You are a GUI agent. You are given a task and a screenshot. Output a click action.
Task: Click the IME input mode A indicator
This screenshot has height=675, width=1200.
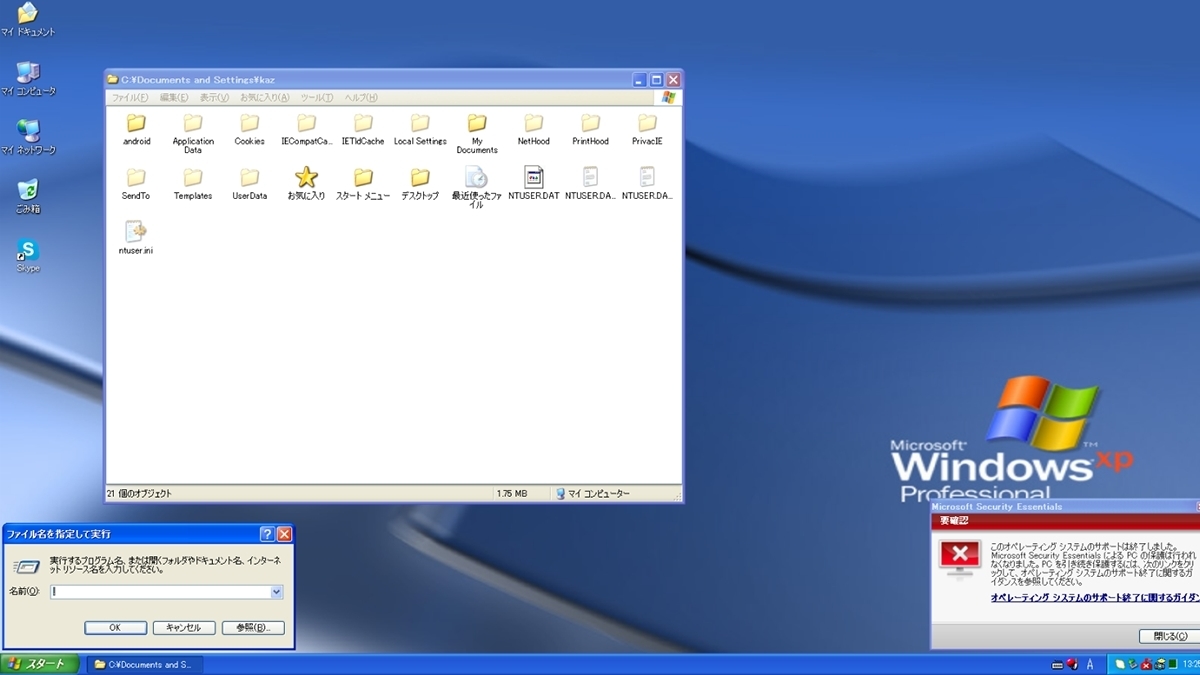(1089, 664)
